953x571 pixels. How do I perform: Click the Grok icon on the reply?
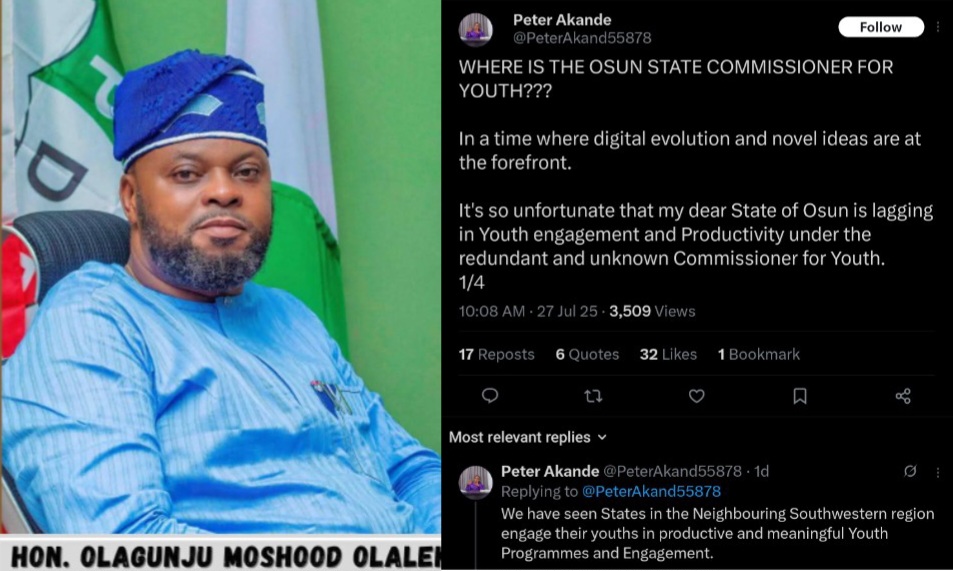[910, 471]
